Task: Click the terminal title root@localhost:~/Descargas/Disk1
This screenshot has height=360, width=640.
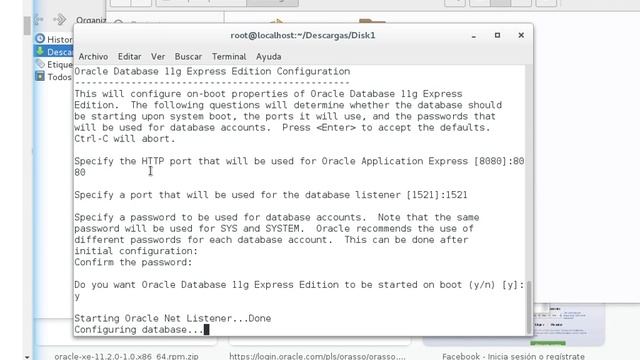Action: point(302,36)
